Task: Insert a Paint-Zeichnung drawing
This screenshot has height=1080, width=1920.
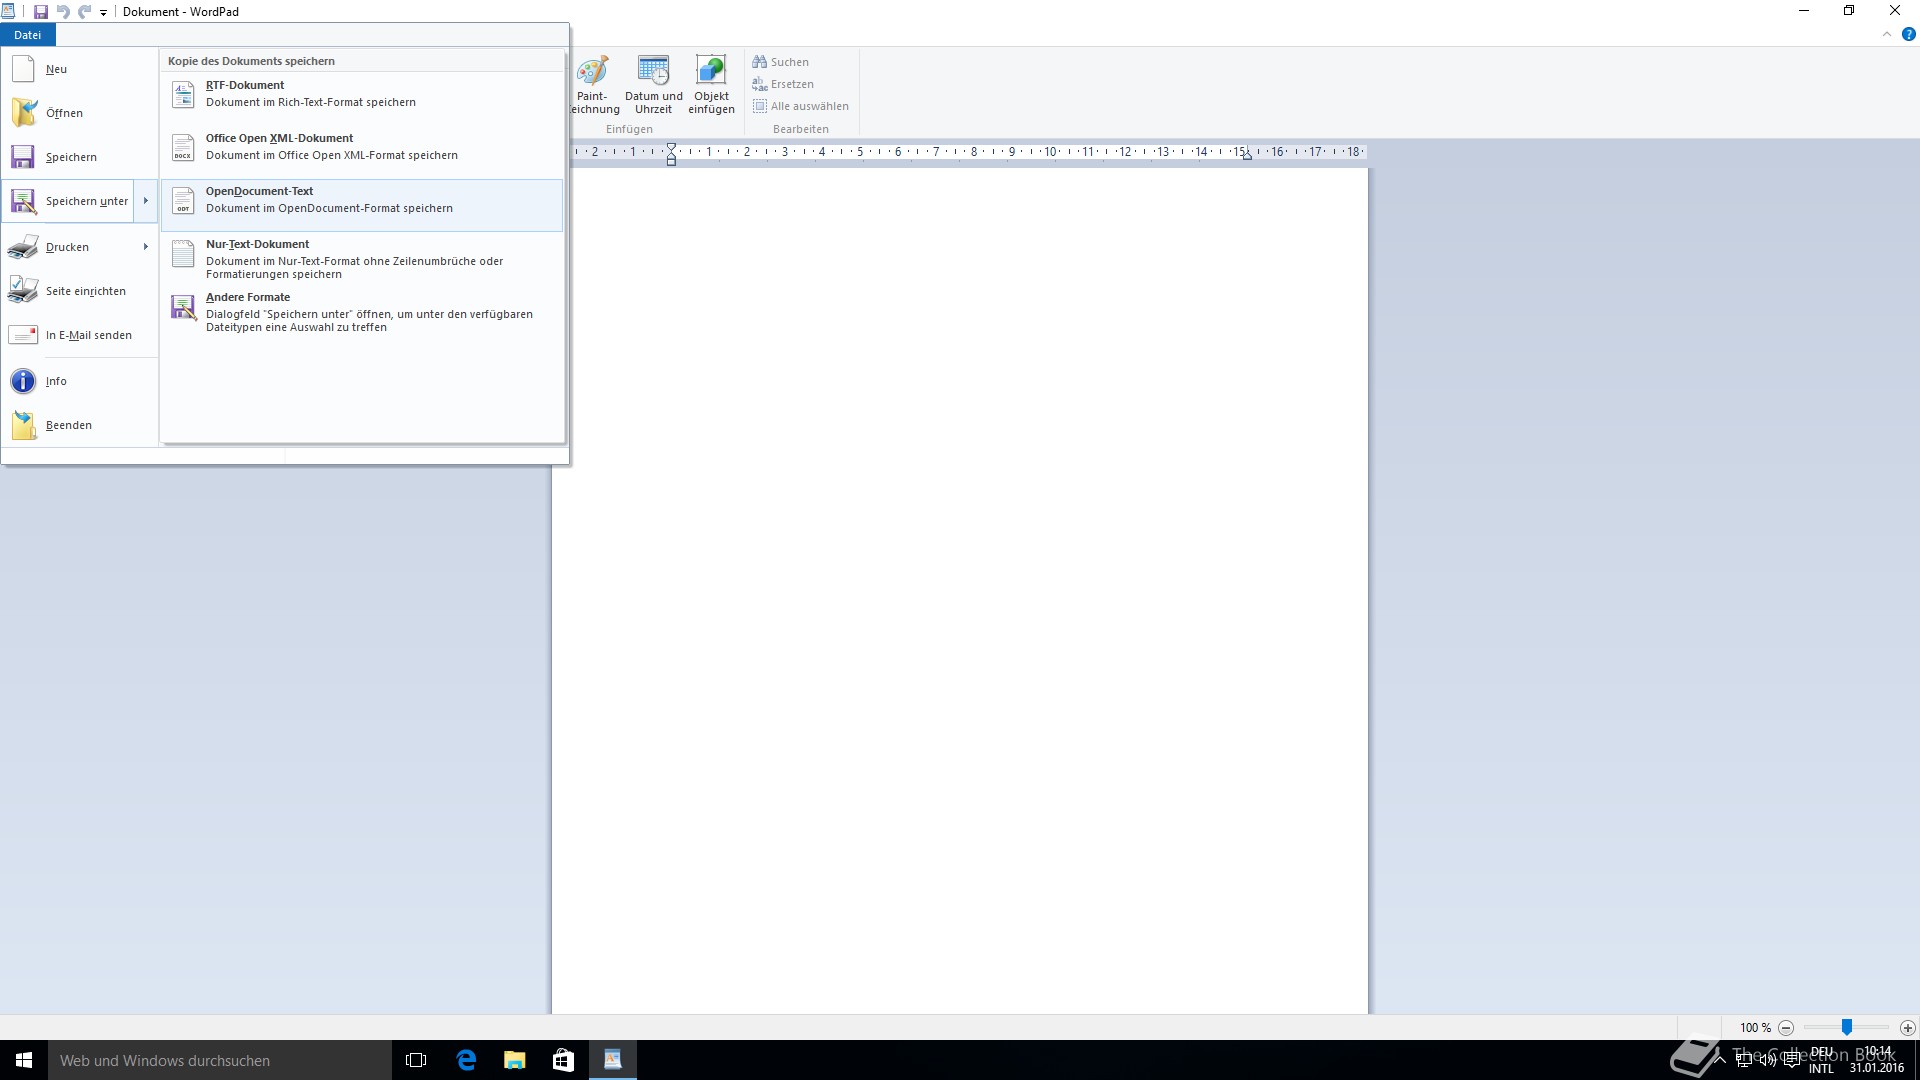Action: [595, 85]
